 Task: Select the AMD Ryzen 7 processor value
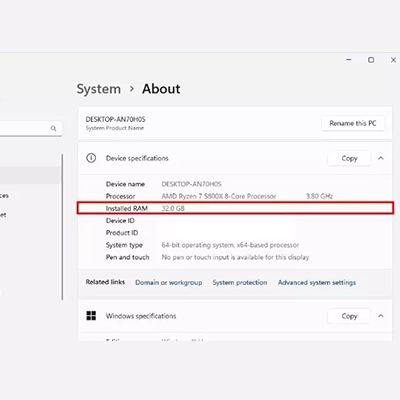click(219, 196)
